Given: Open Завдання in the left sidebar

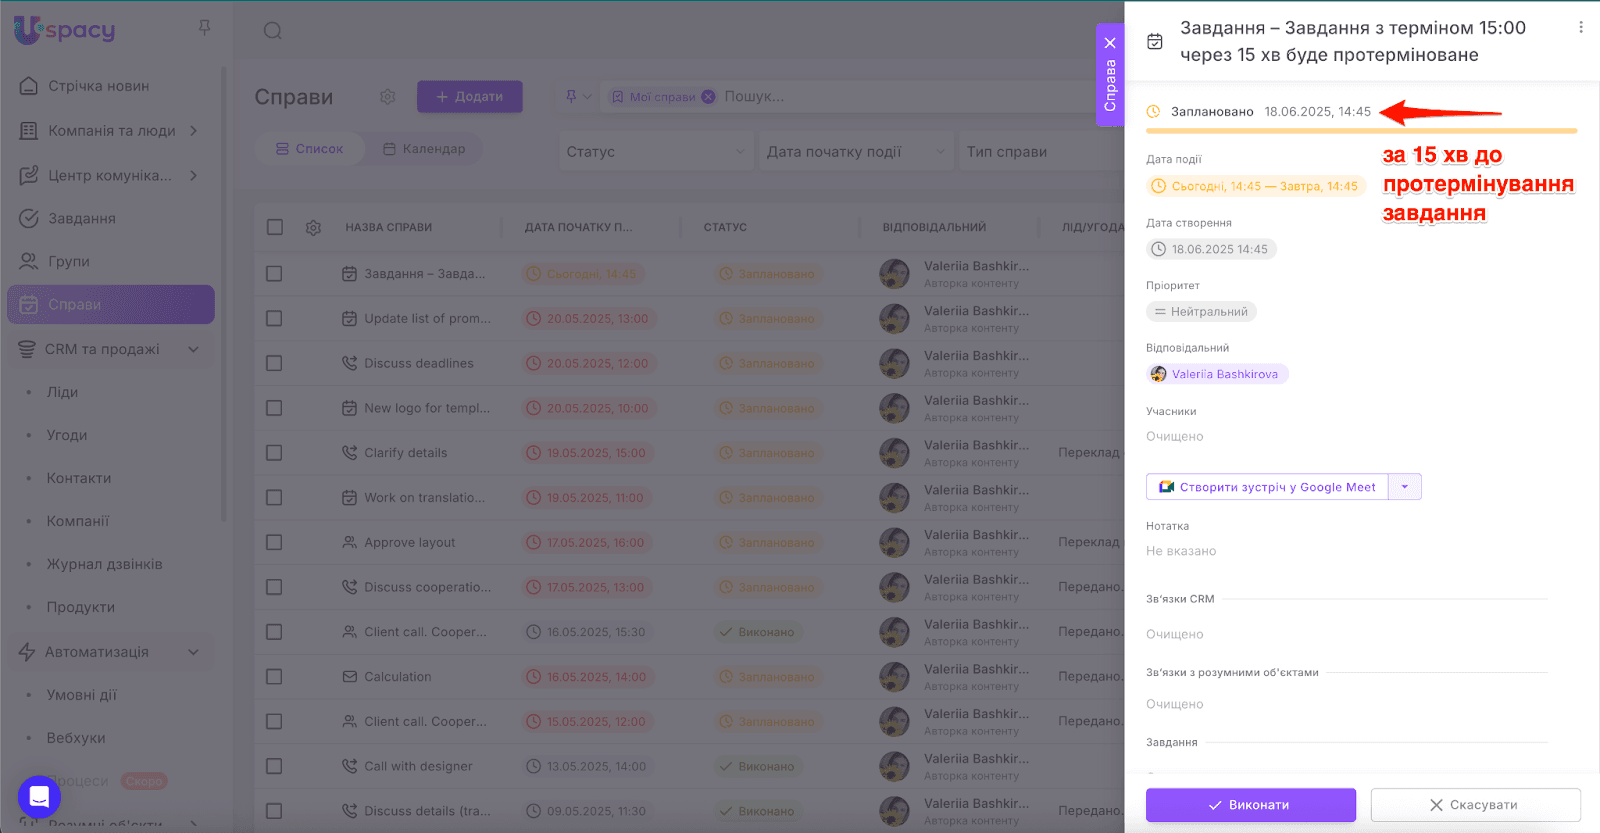Looking at the screenshot, I should coord(82,218).
